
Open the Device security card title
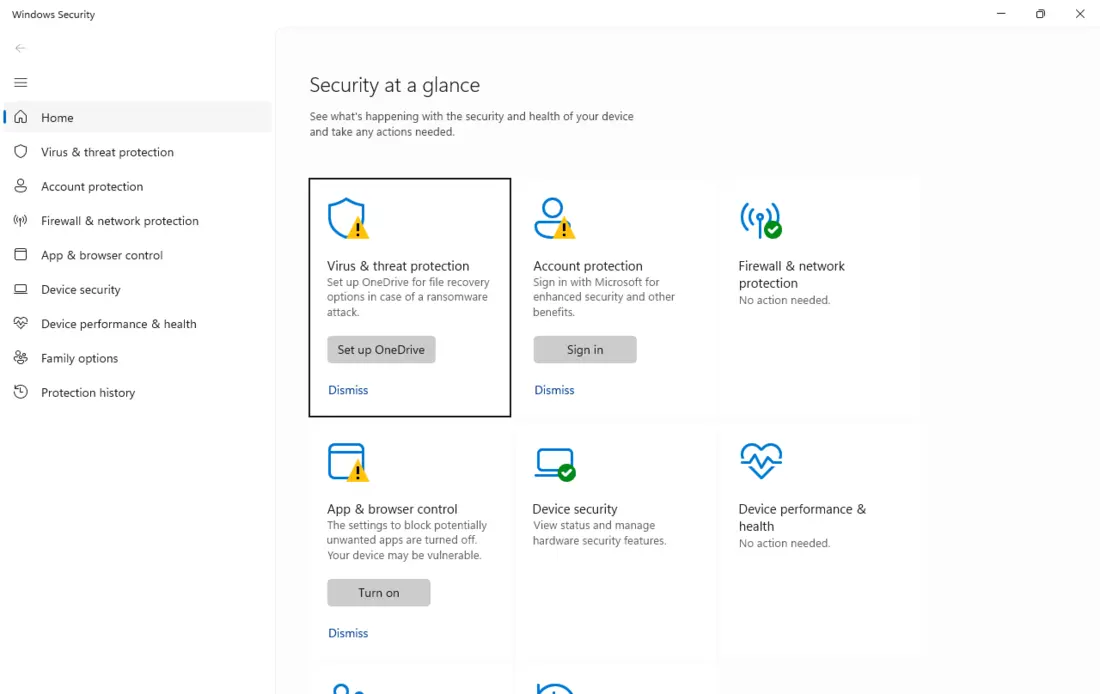coord(575,509)
